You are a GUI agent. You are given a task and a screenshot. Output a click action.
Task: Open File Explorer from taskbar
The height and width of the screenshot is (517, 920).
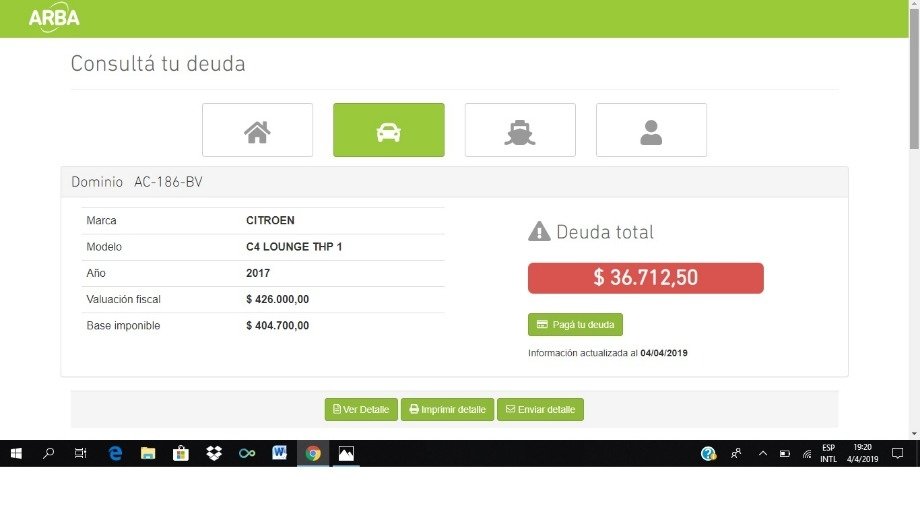pyautogui.click(x=148, y=454)
